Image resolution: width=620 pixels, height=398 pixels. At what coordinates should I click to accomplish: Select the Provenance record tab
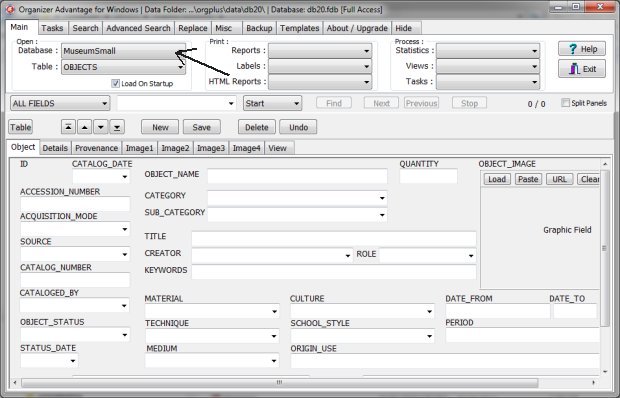(96, 148)
